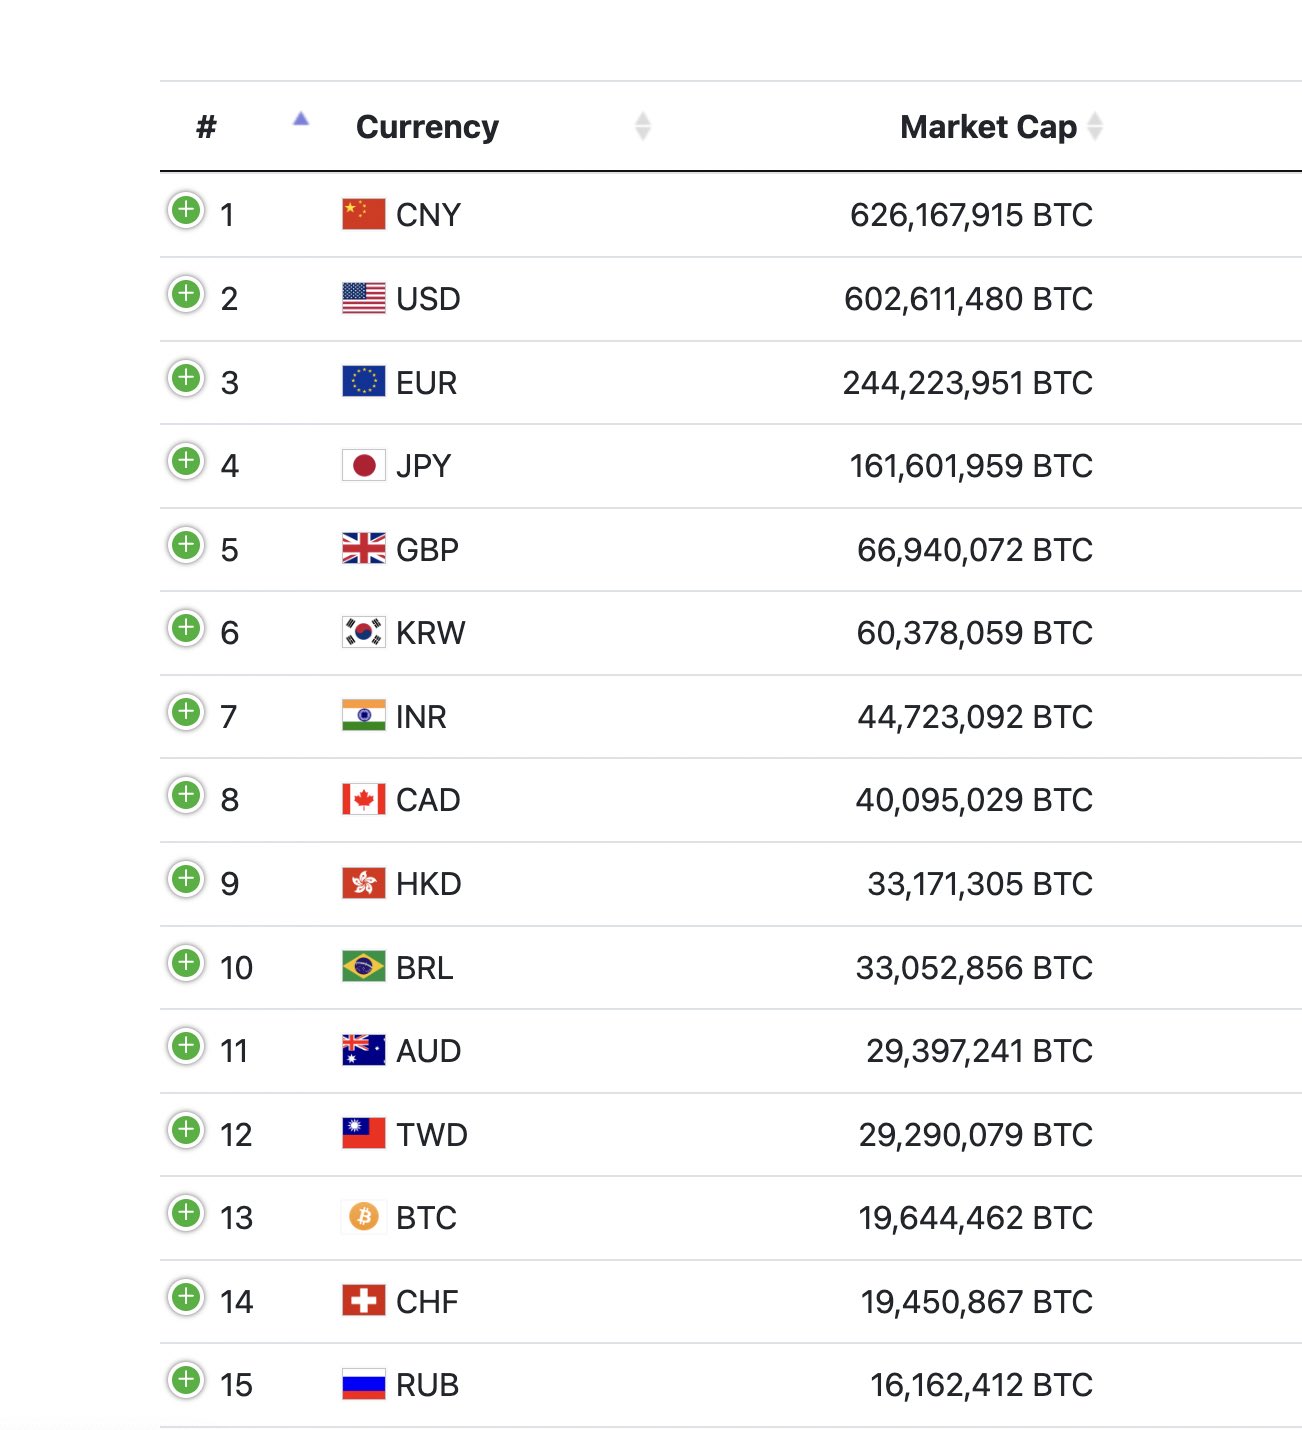This screenshot has height=1430, width=1302.
Task: Click the Brazil flag icon
Action: (363, 967)
